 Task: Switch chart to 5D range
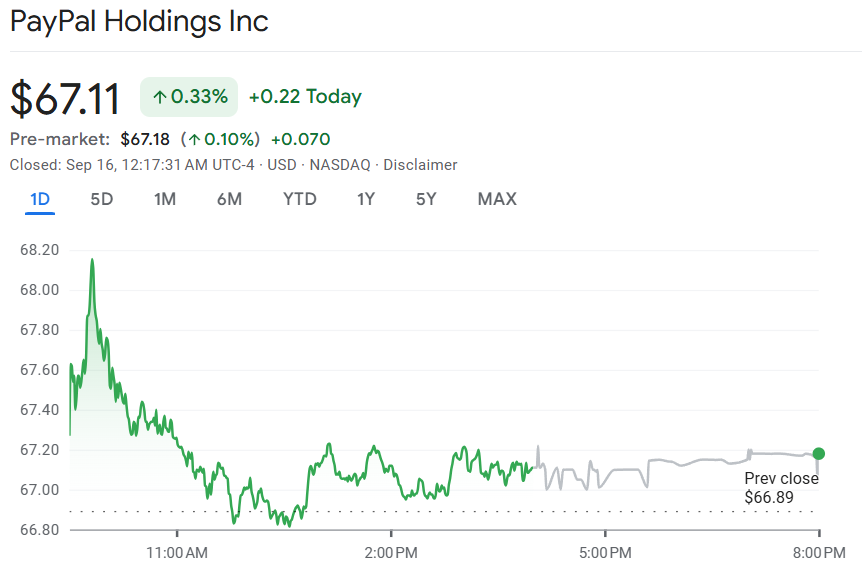pos(102,199)
